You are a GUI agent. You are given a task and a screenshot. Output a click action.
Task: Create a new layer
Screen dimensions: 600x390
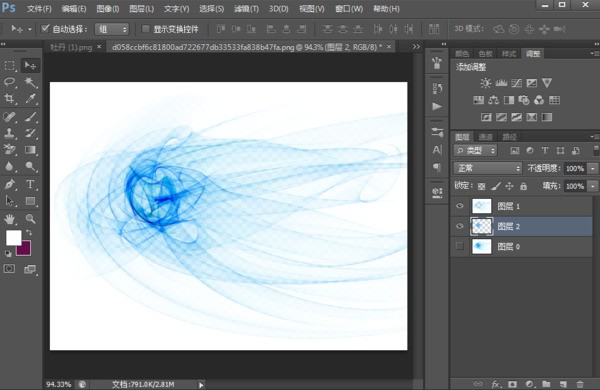coord(563,384)
